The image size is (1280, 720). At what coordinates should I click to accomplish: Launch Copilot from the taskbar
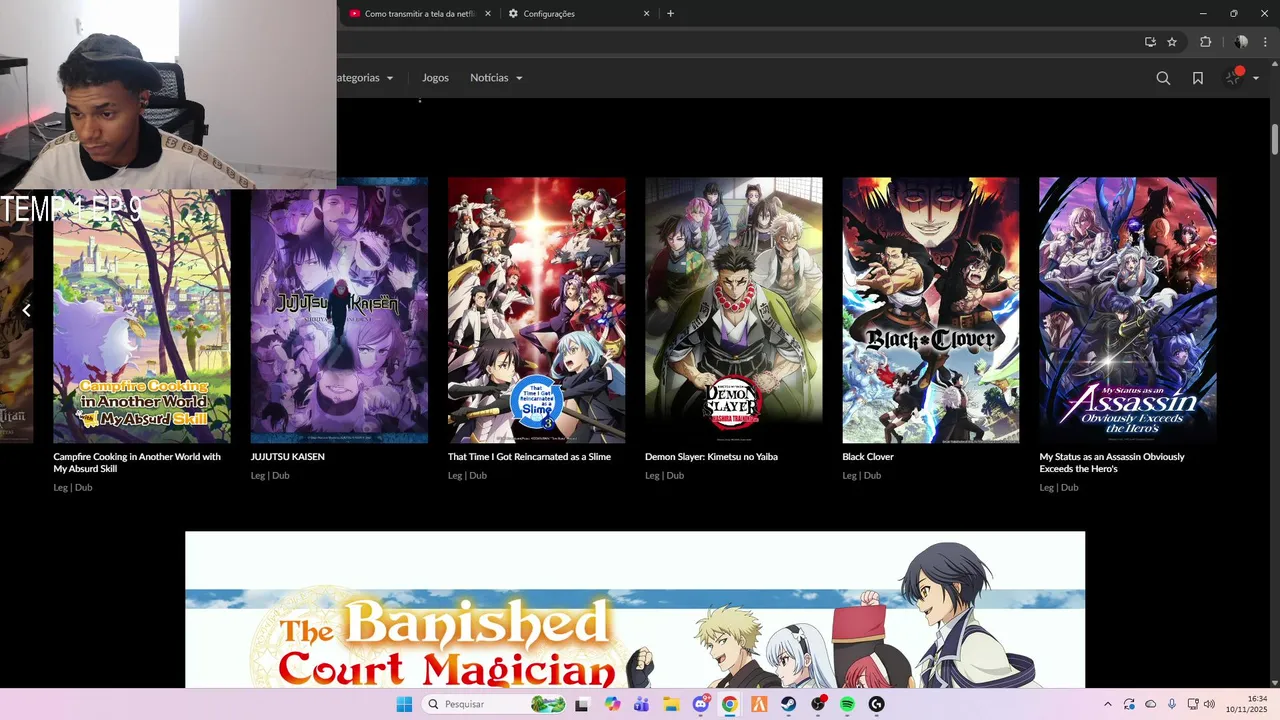[612, 704]
